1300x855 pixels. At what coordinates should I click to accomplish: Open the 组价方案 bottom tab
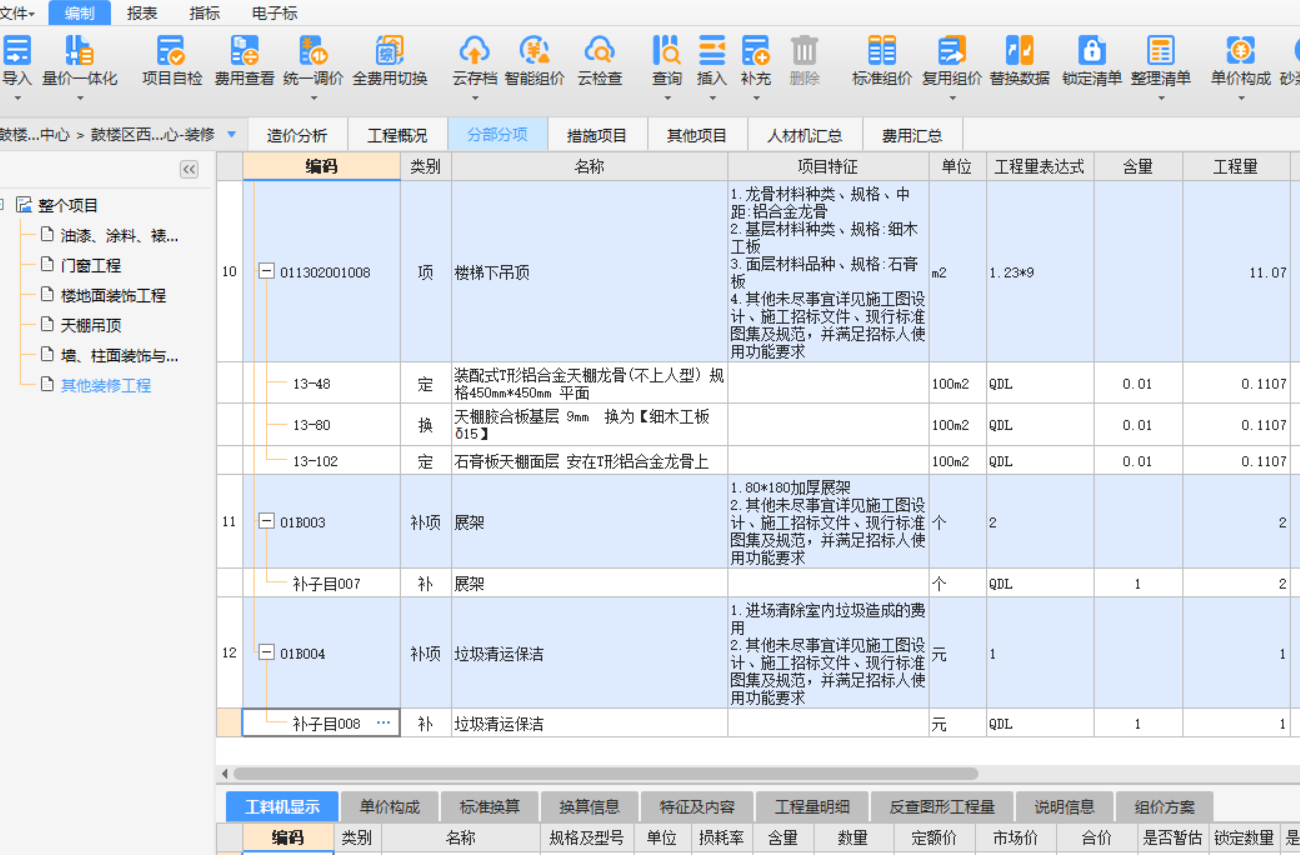point(1164,807)
